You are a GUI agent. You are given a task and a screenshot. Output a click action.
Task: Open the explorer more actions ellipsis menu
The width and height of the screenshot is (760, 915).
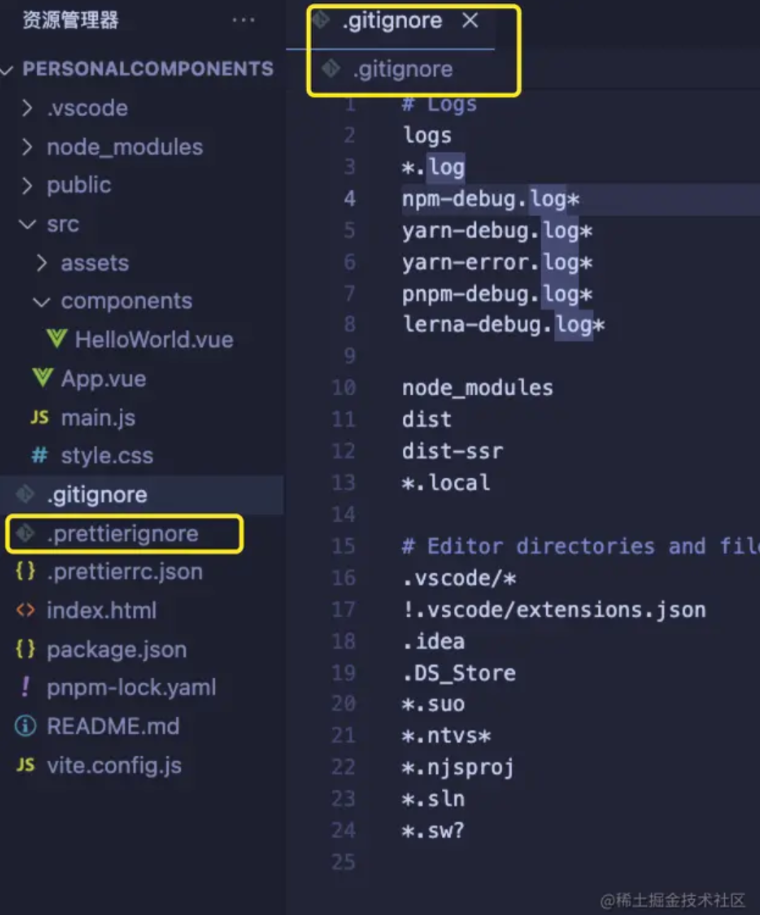243,20
